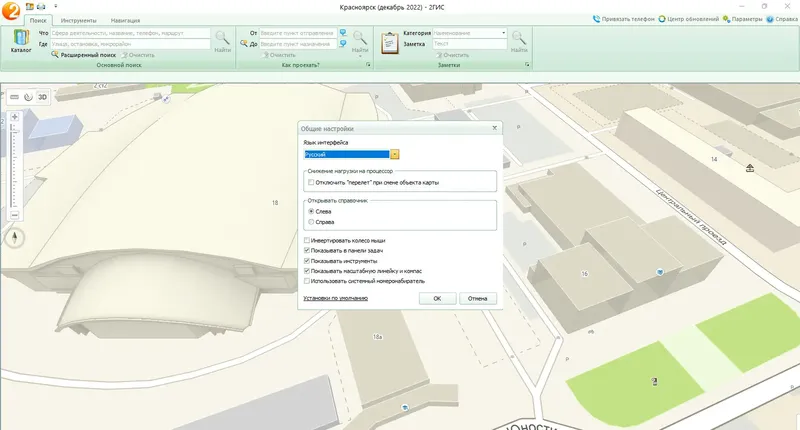This screenshot has height=430, width=800.
Task: Click the route search Найти magnifier
Action: point(360,41)
